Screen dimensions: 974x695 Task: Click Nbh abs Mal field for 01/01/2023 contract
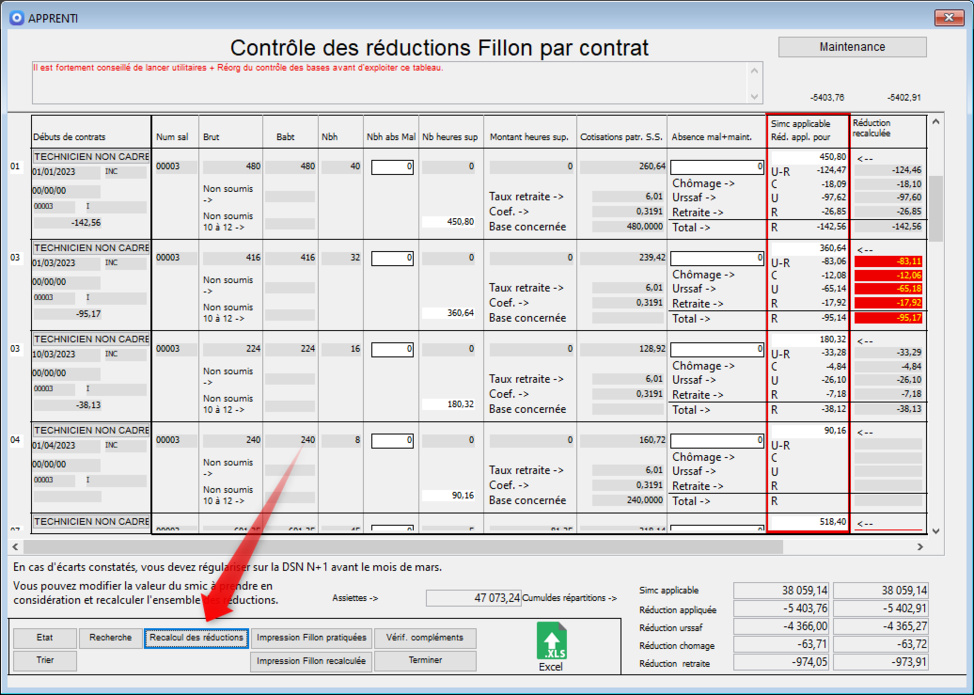[x=392, y=167]
